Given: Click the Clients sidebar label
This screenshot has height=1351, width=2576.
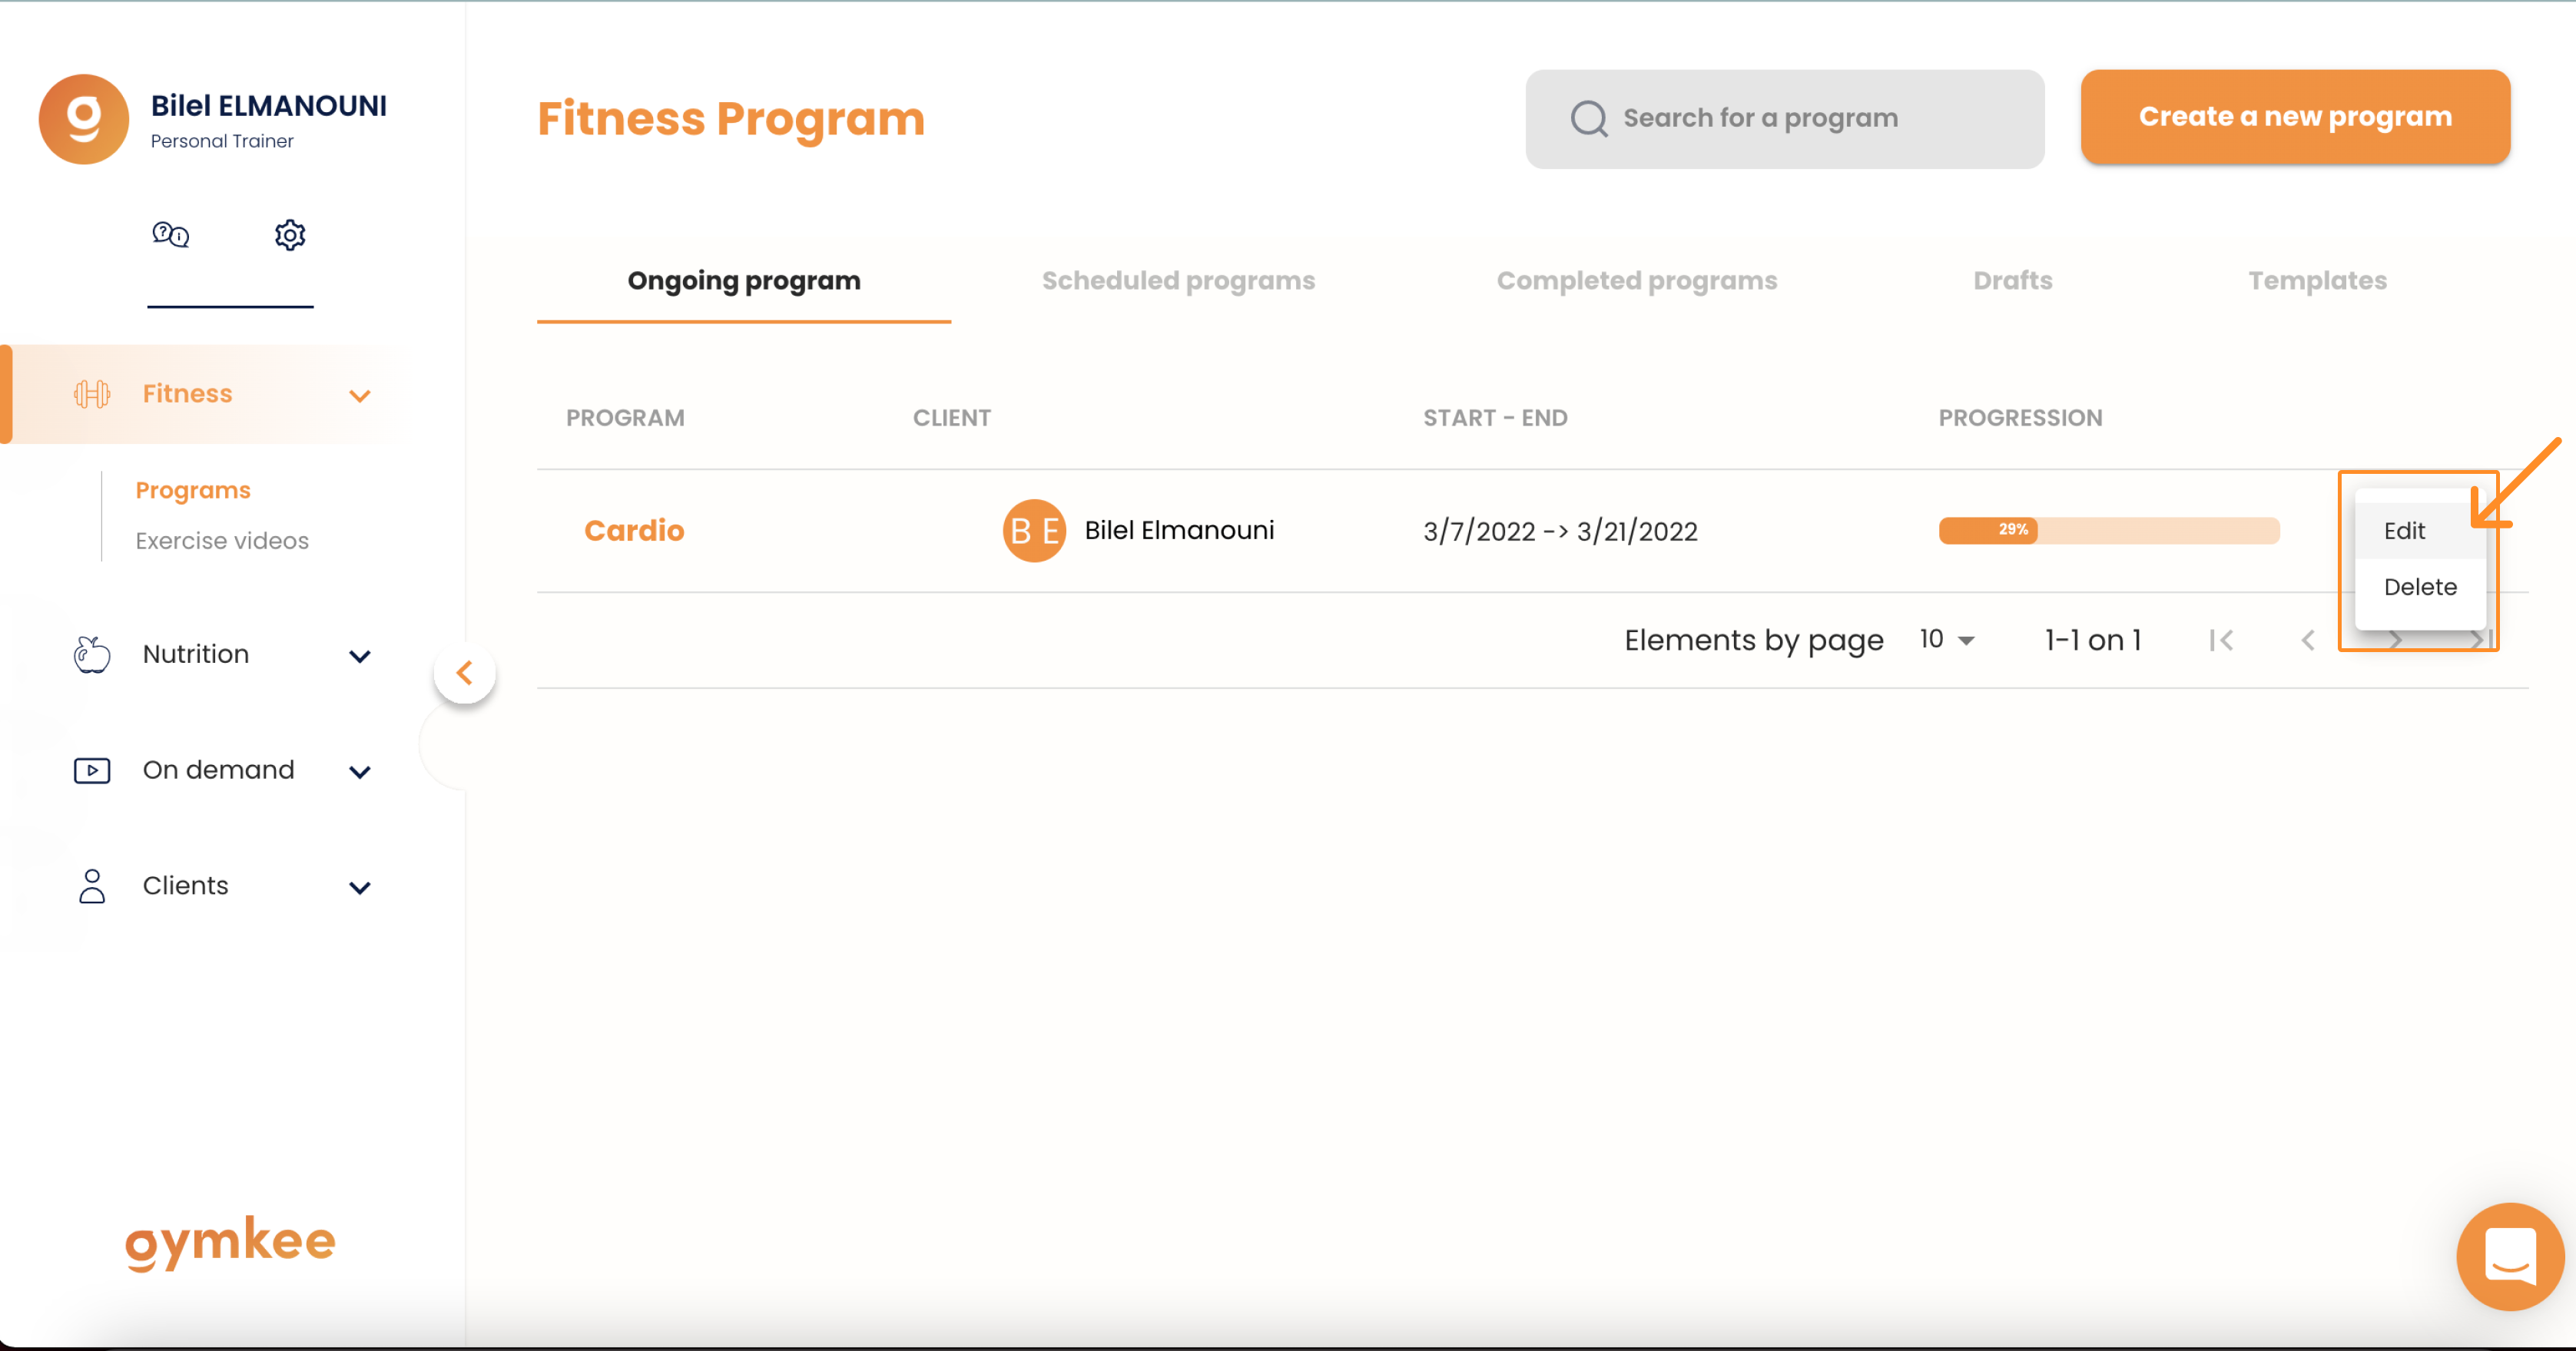Looking at the screenshot, I should coord(185,886).
